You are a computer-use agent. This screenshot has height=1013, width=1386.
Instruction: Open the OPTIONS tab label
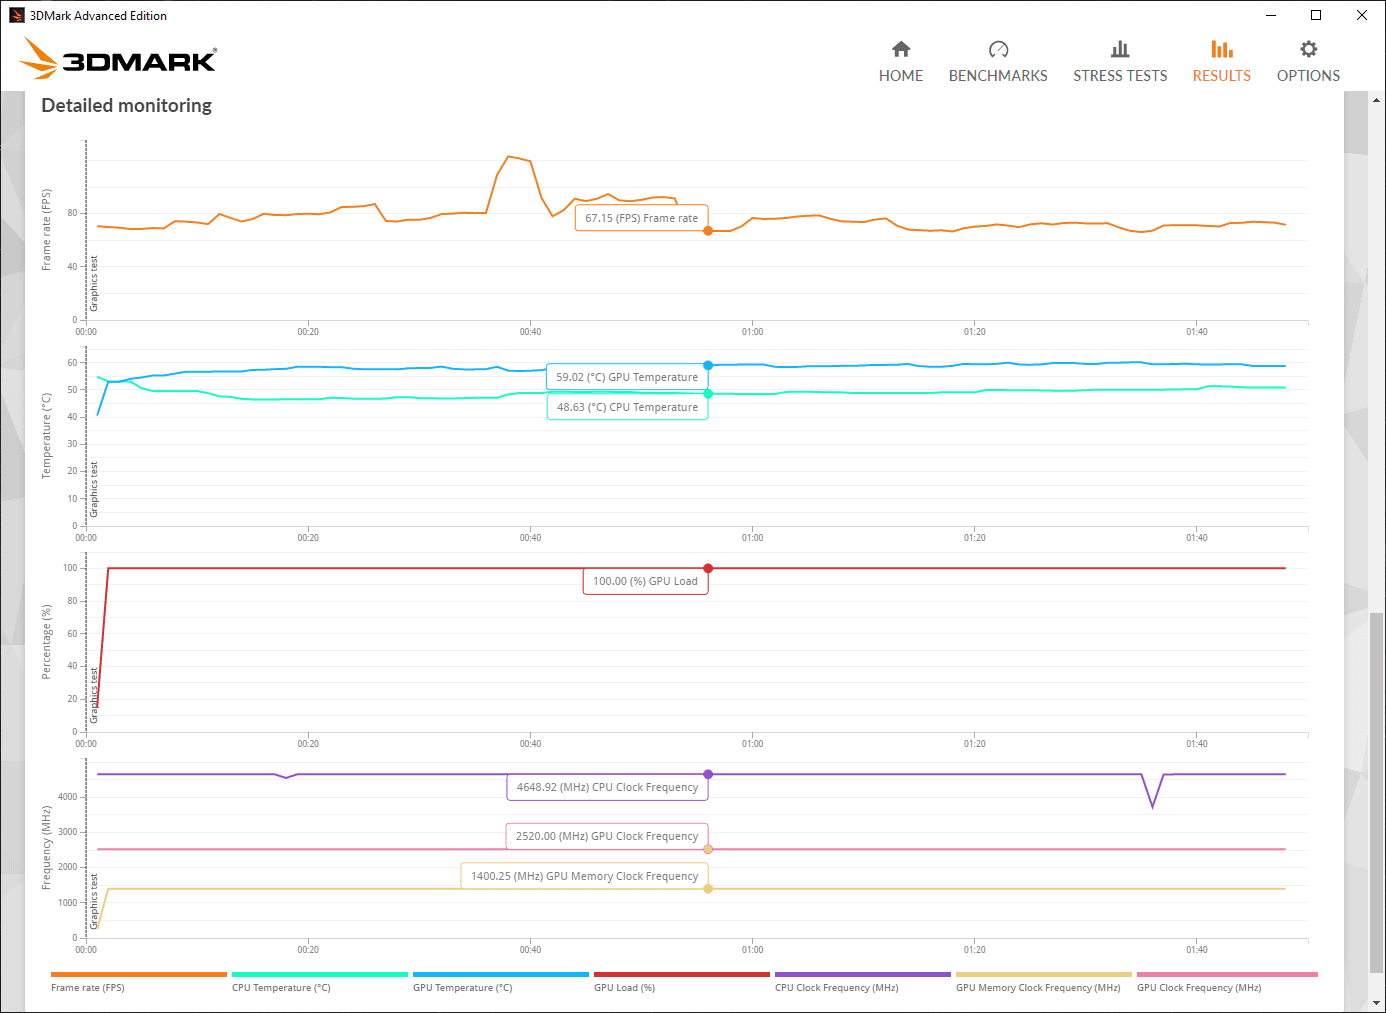click(1308, 76)
